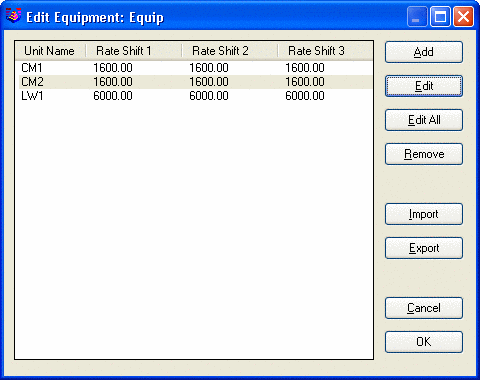Sort by Rate Shift 1 column header
This screenshot has height=380, width=480.
point(134,51)
